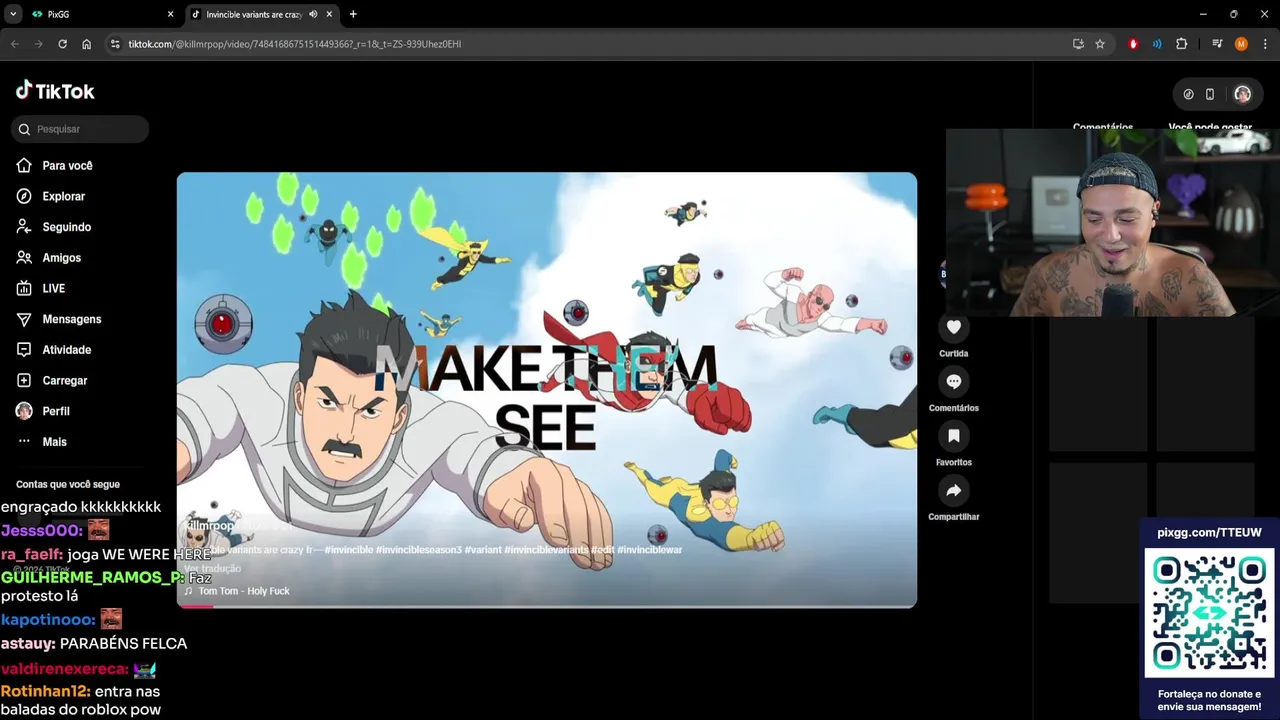Click the MAKE THEM SEE video caption
The height and width of the screenshot is (720, 1280).
546,397
